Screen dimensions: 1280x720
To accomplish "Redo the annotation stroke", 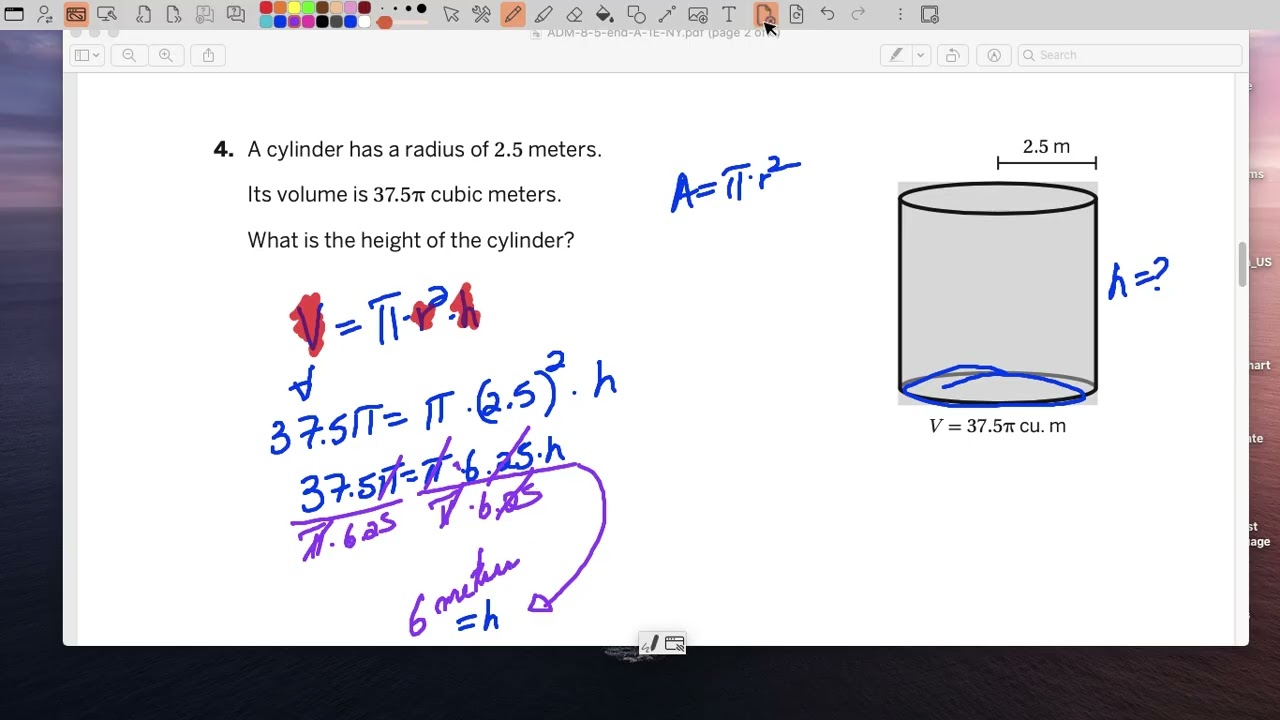I will [858, 14].
